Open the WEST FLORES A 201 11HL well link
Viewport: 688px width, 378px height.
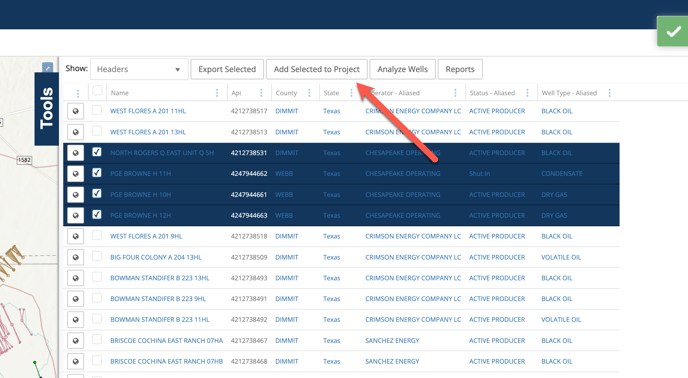(148, 111)
